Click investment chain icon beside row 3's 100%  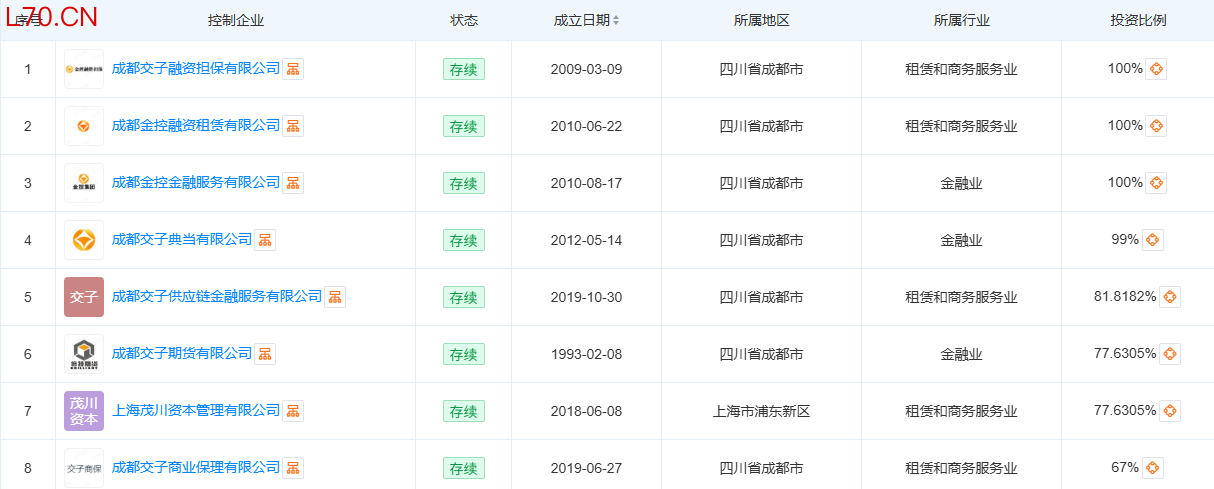[1156, 183]
